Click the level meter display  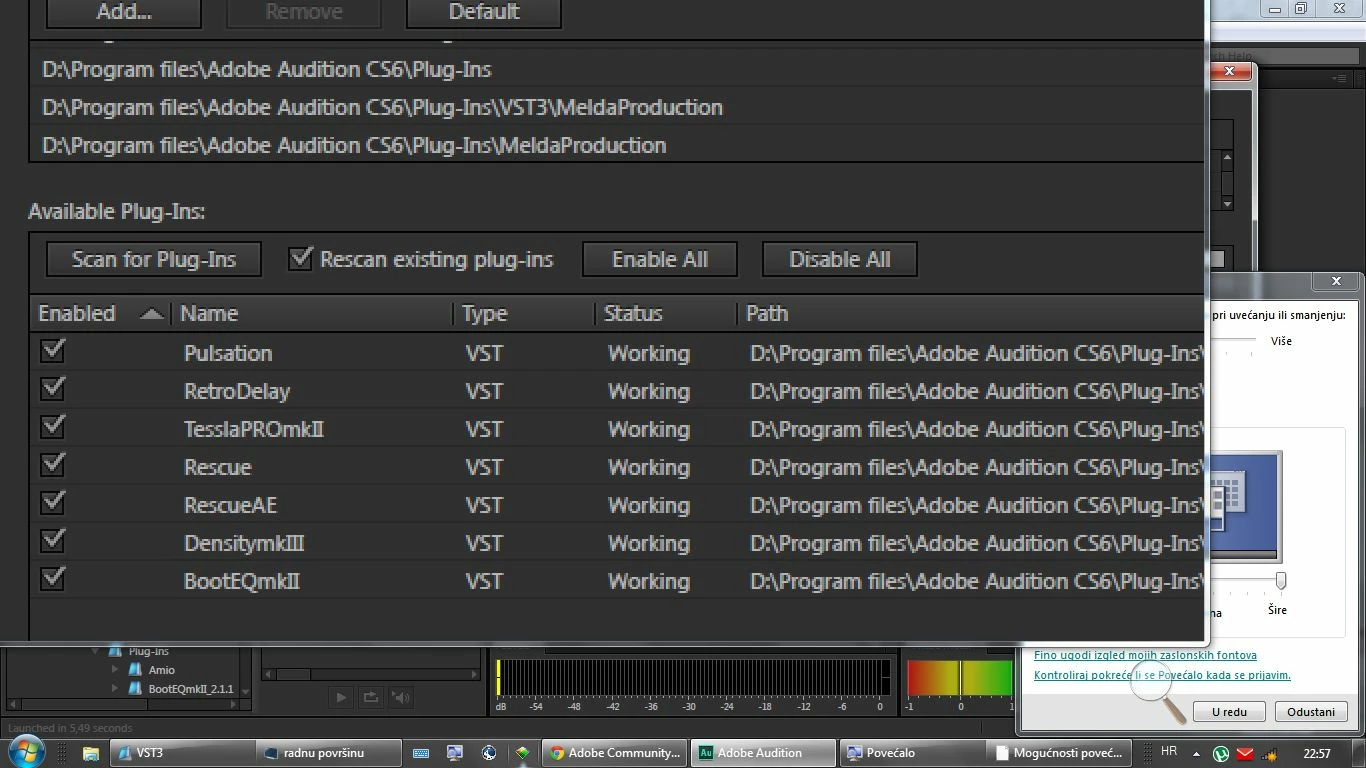point(692,677)
